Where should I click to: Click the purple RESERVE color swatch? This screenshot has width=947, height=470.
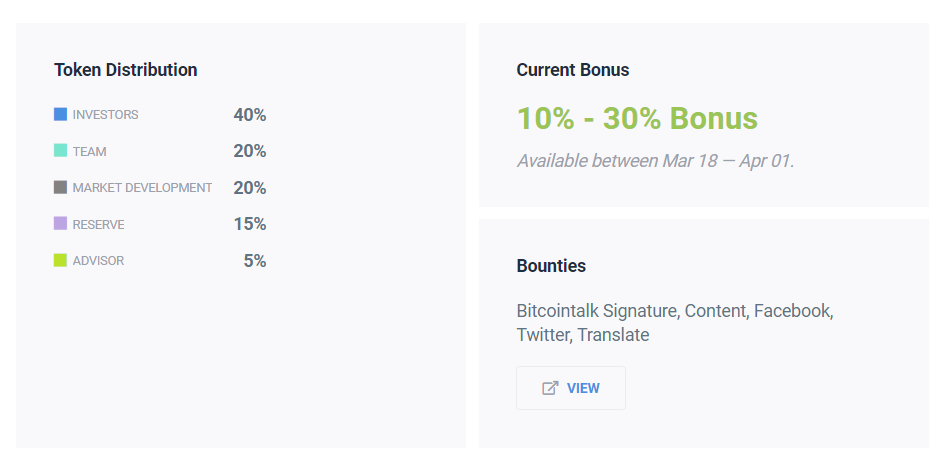(60, 224)
